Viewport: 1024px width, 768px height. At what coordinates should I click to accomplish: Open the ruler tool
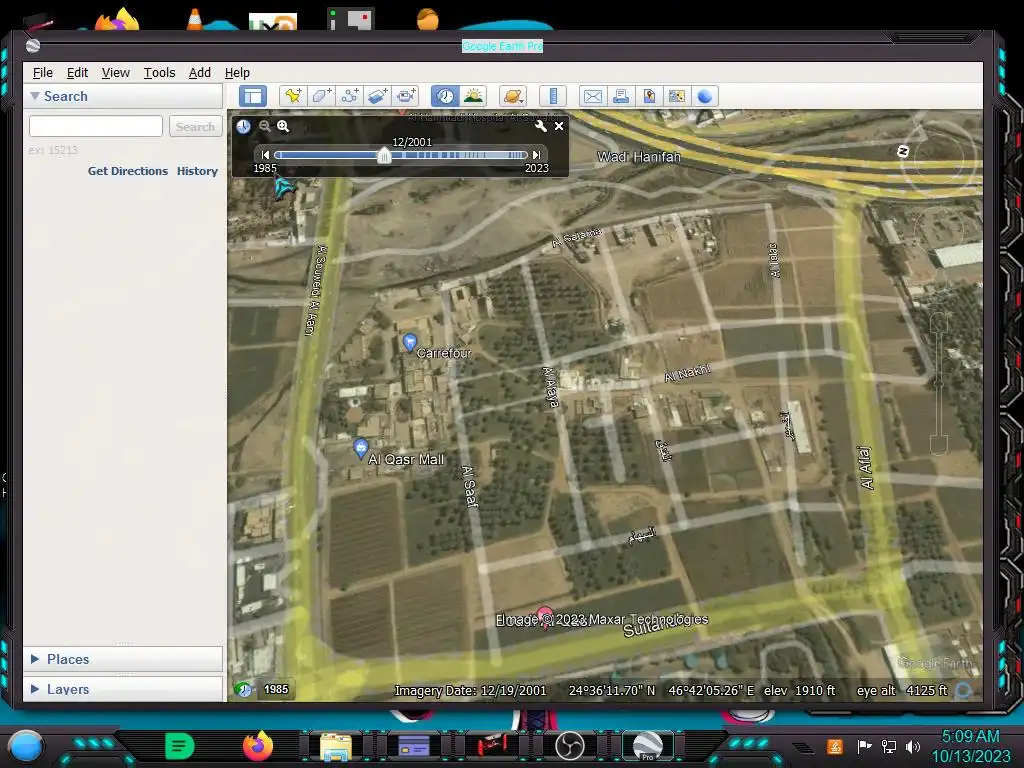pos(552,96)
